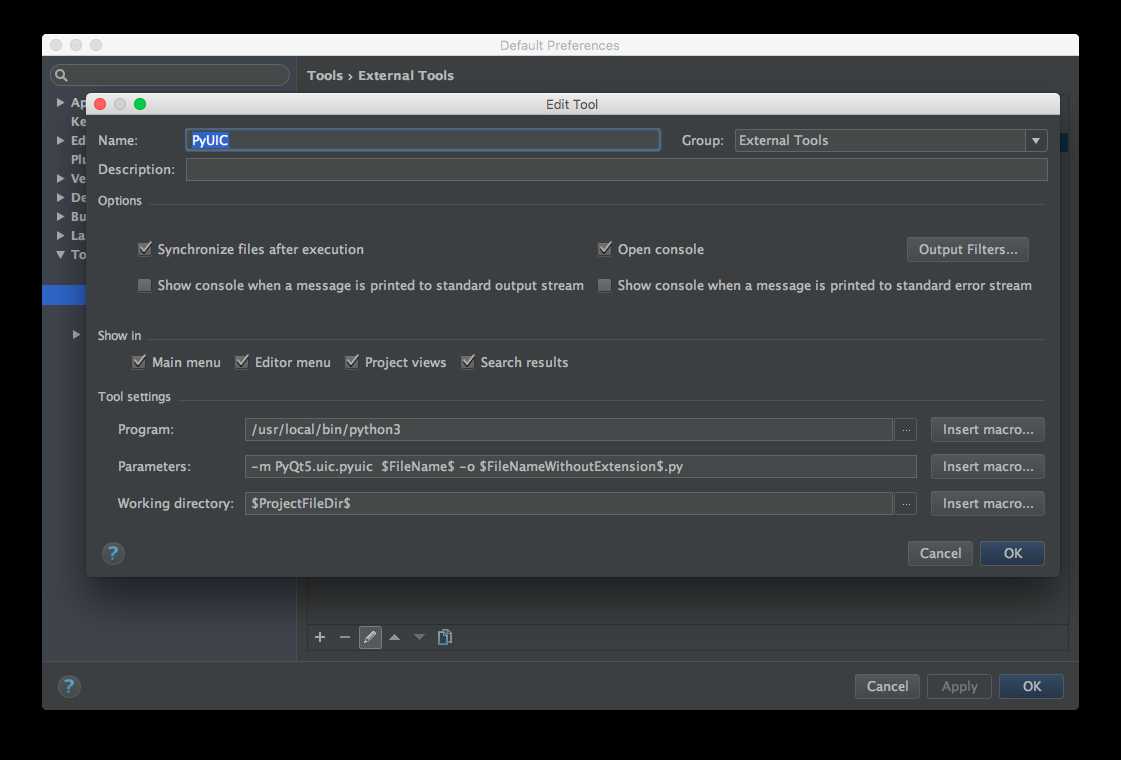The width and height of the screenshot is (1121, 760).
Task: Click the Program path field
Action: [x=568, y=430]
